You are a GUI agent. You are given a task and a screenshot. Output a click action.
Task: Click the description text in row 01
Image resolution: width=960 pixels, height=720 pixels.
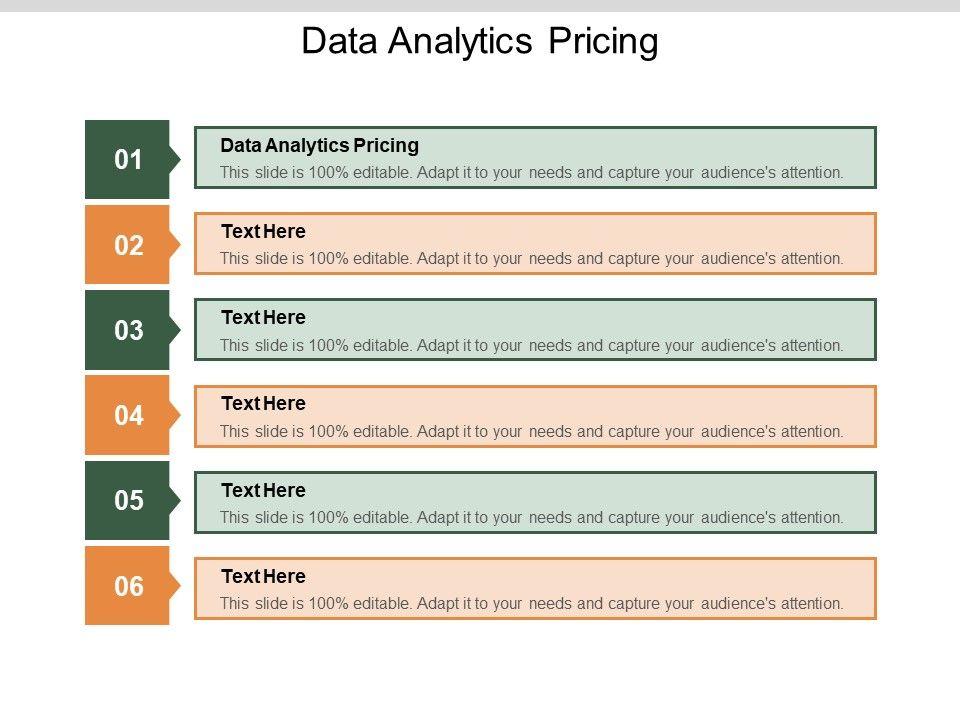tap(531, 172)
